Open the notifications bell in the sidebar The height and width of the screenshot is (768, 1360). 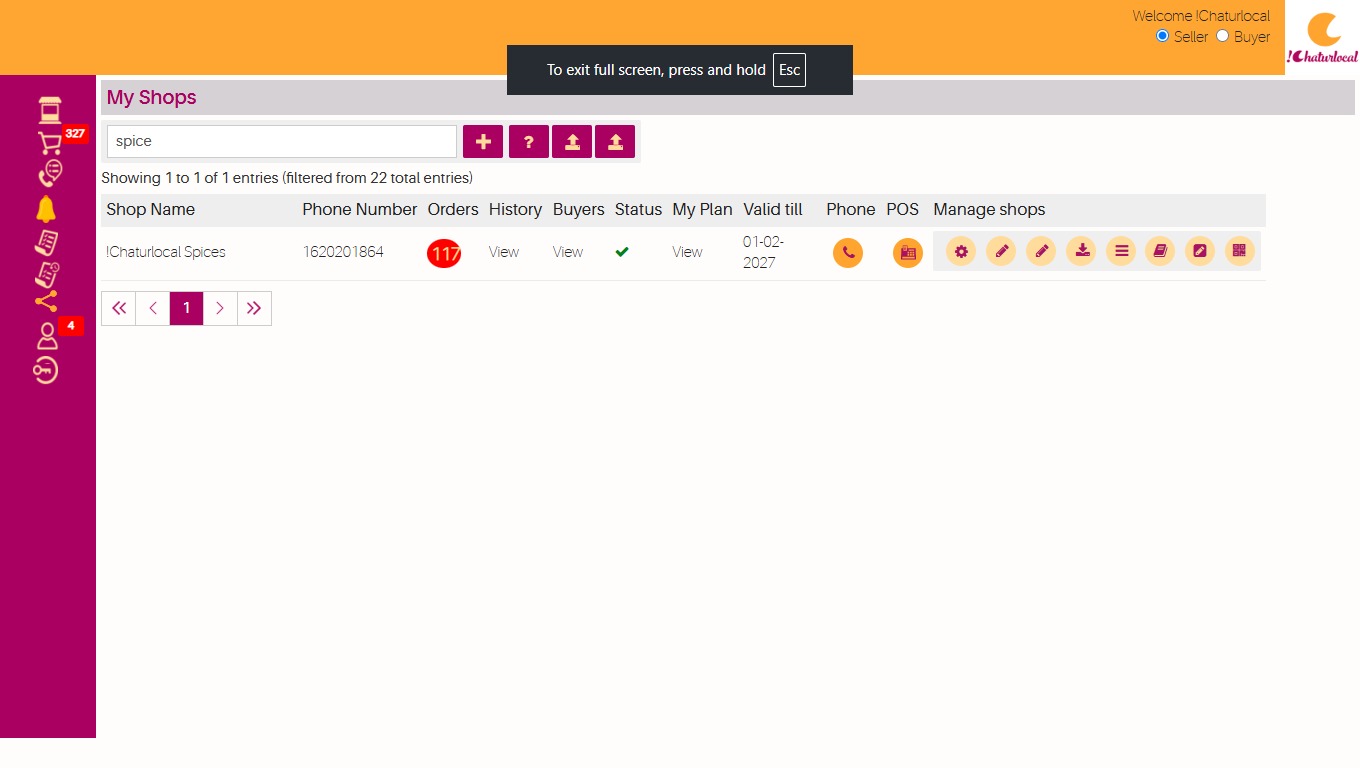pos(46,208)
